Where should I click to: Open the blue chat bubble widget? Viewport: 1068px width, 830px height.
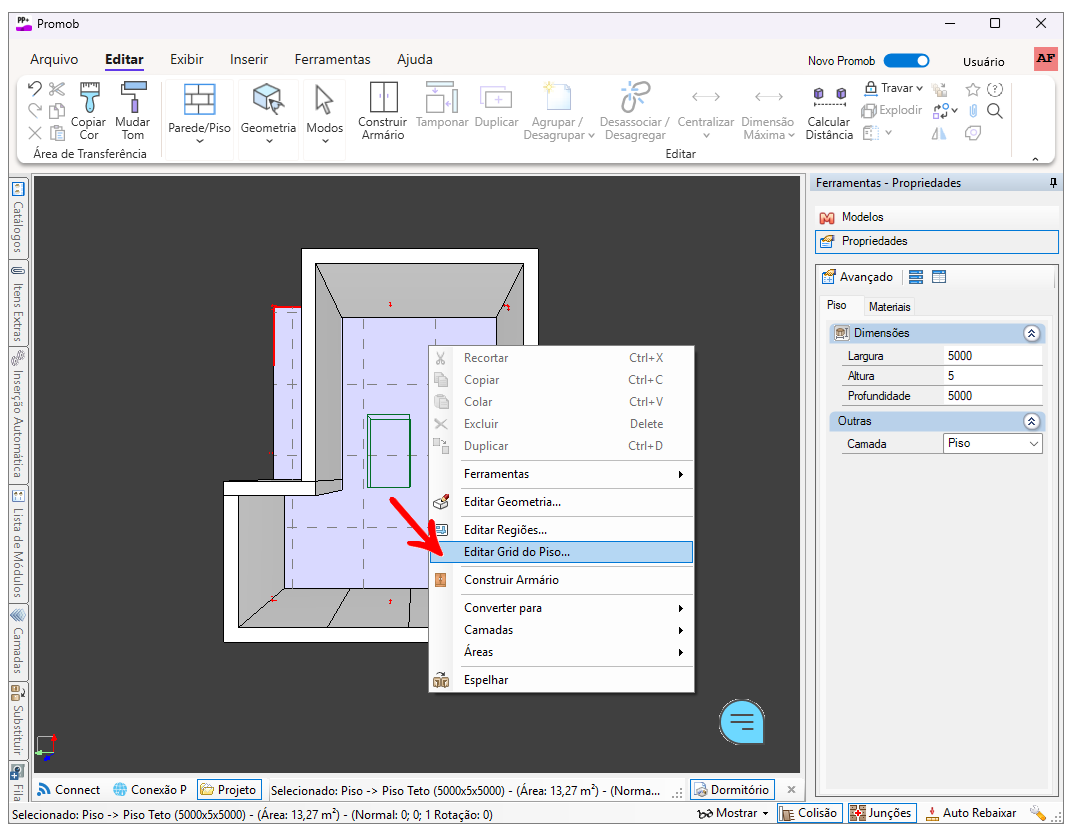click(742, 721)
